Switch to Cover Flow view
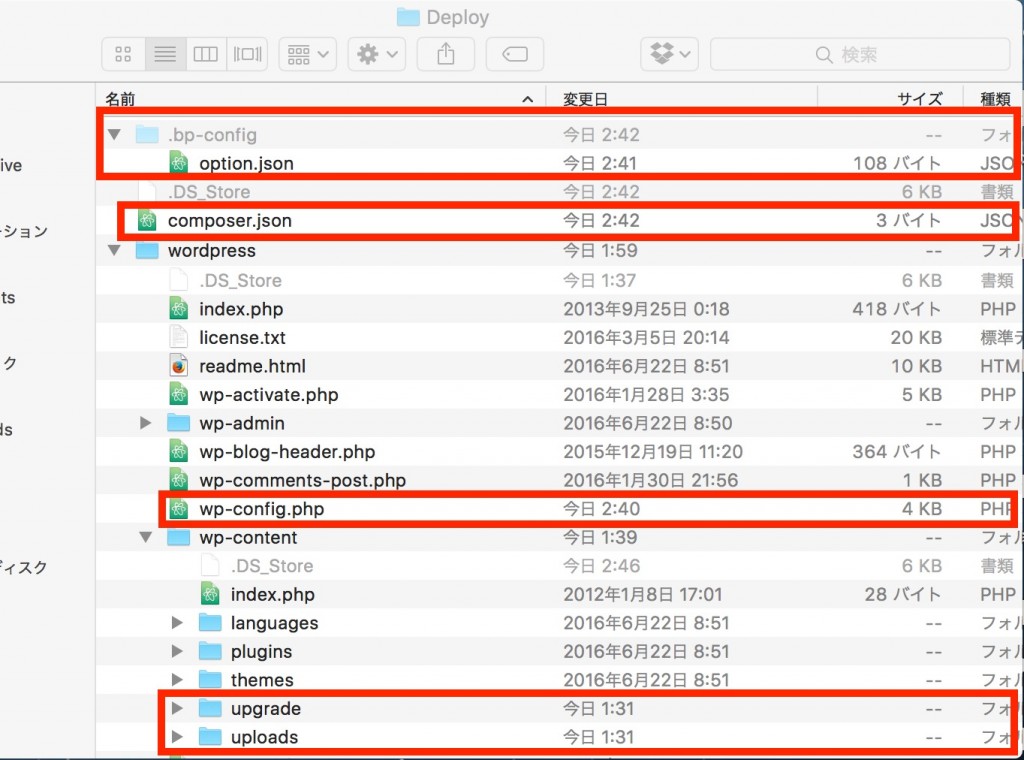The width and height of the screenshot is (1024, 760). point(247,54)
